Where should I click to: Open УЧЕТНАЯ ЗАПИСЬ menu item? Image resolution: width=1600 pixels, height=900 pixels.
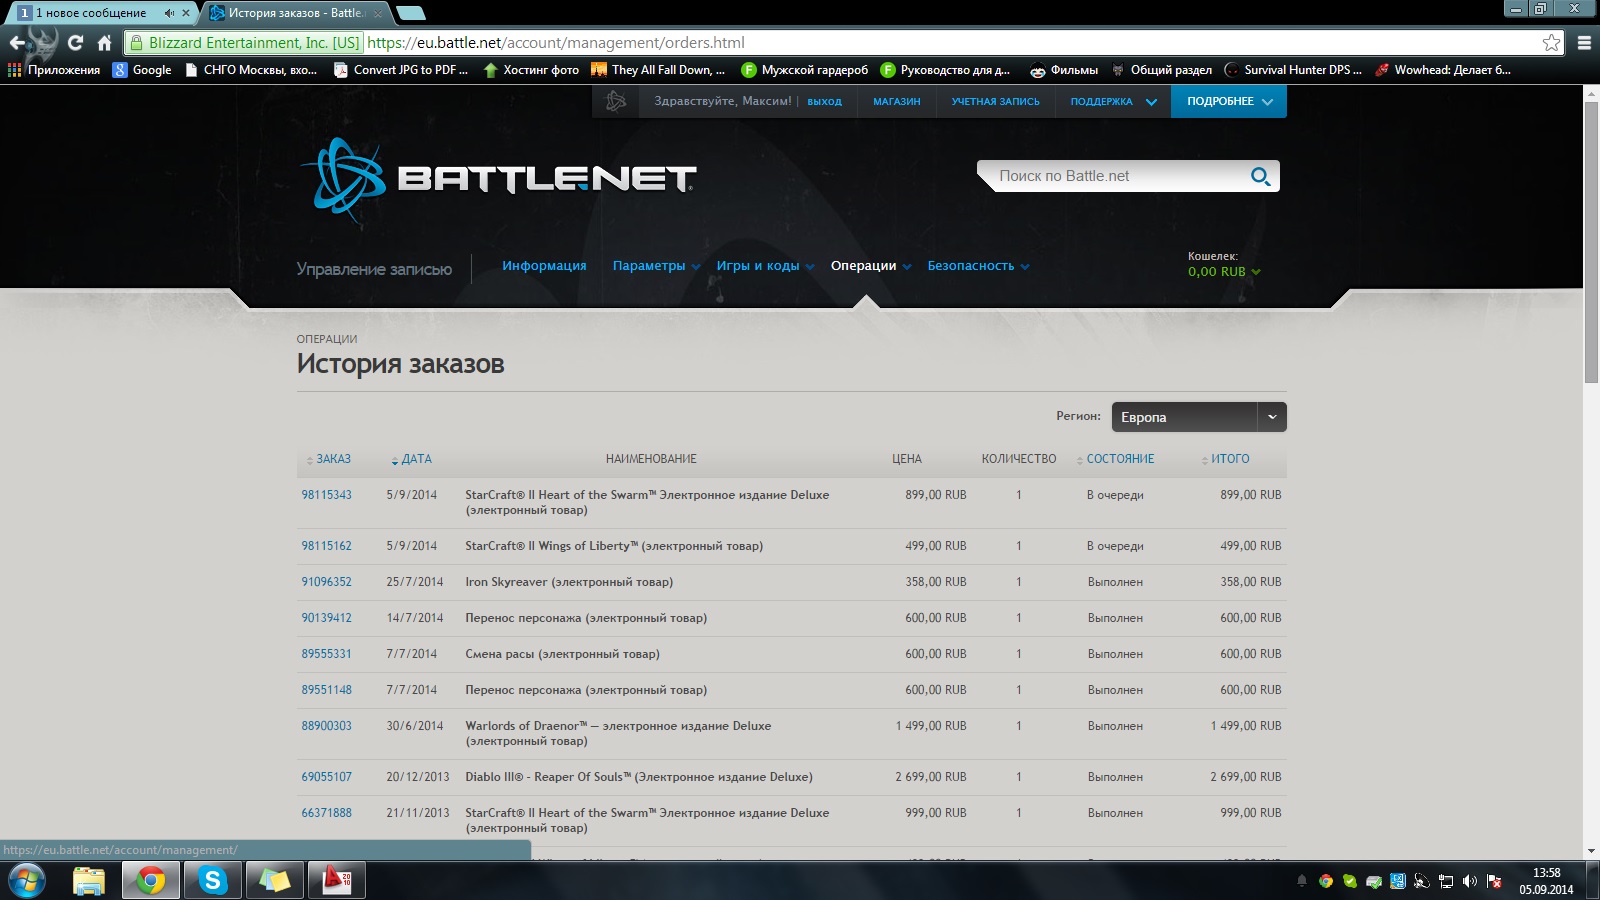click(x=995, y=101)
